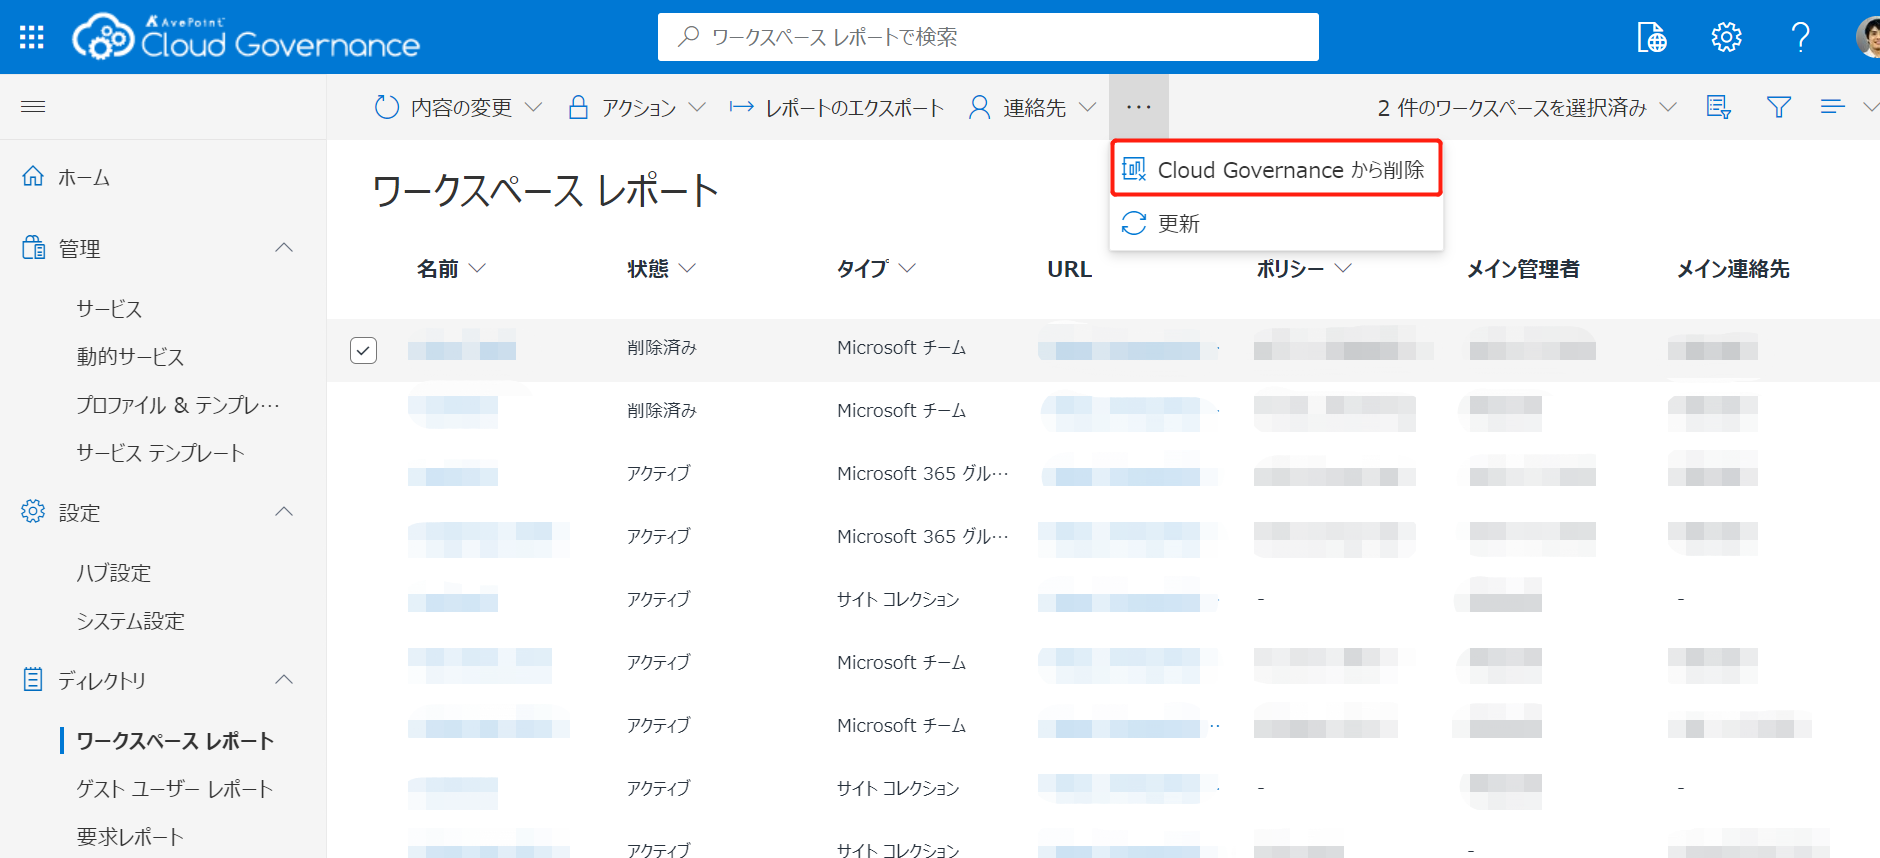Click レポートのエクスポート button
This screenshot has width=1880, height=858.
836,107
